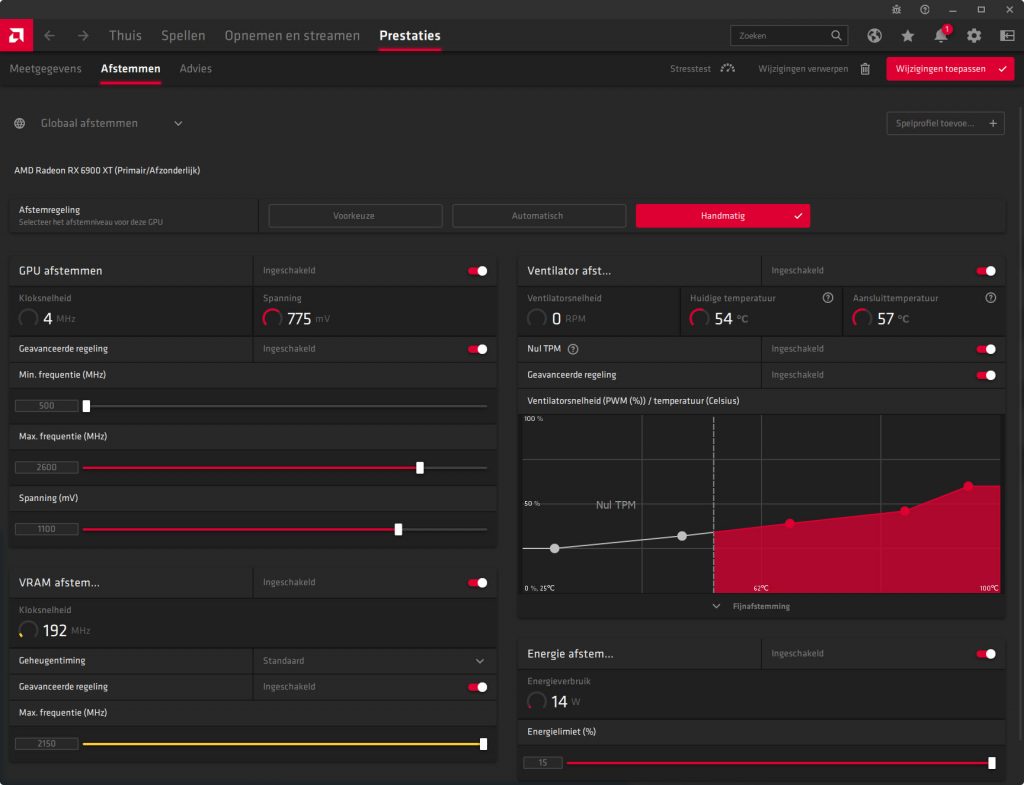This screenshot has height=785, width=1024.
Task: Click the Zoeken search field
Action: 782,36
